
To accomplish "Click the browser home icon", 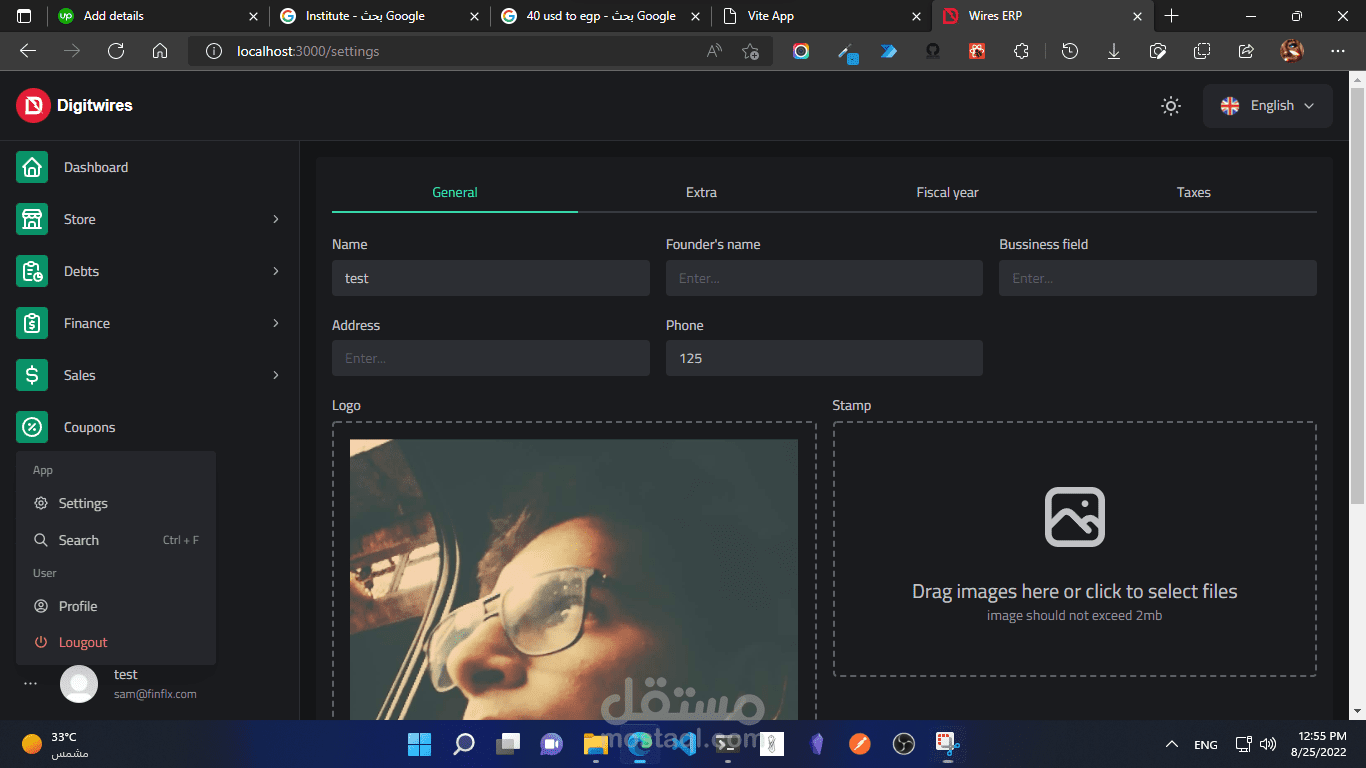I will (160, 51).
